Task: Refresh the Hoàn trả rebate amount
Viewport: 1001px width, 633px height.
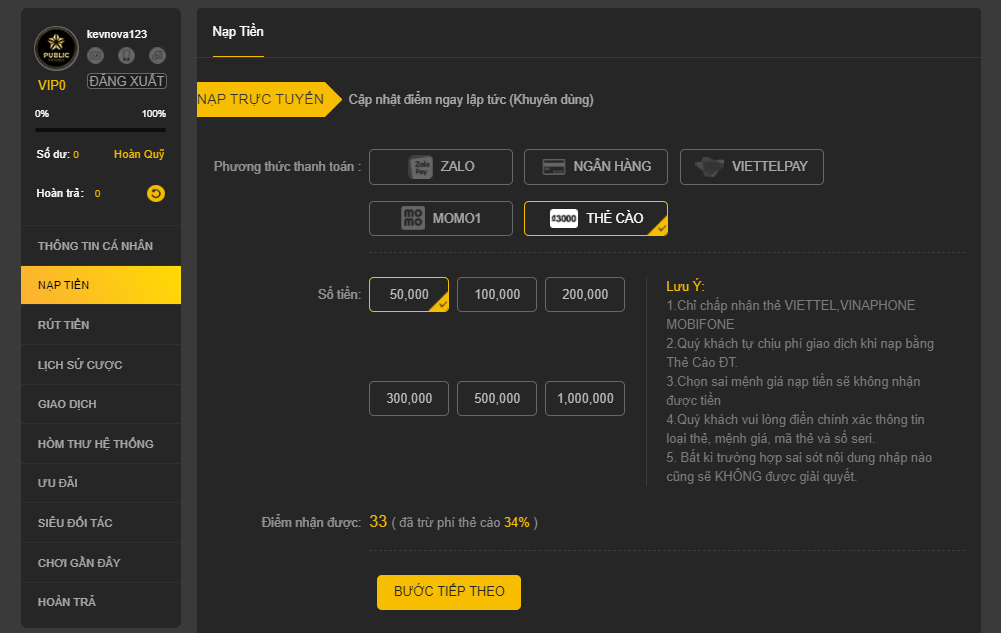Action: tap(155, 193)
